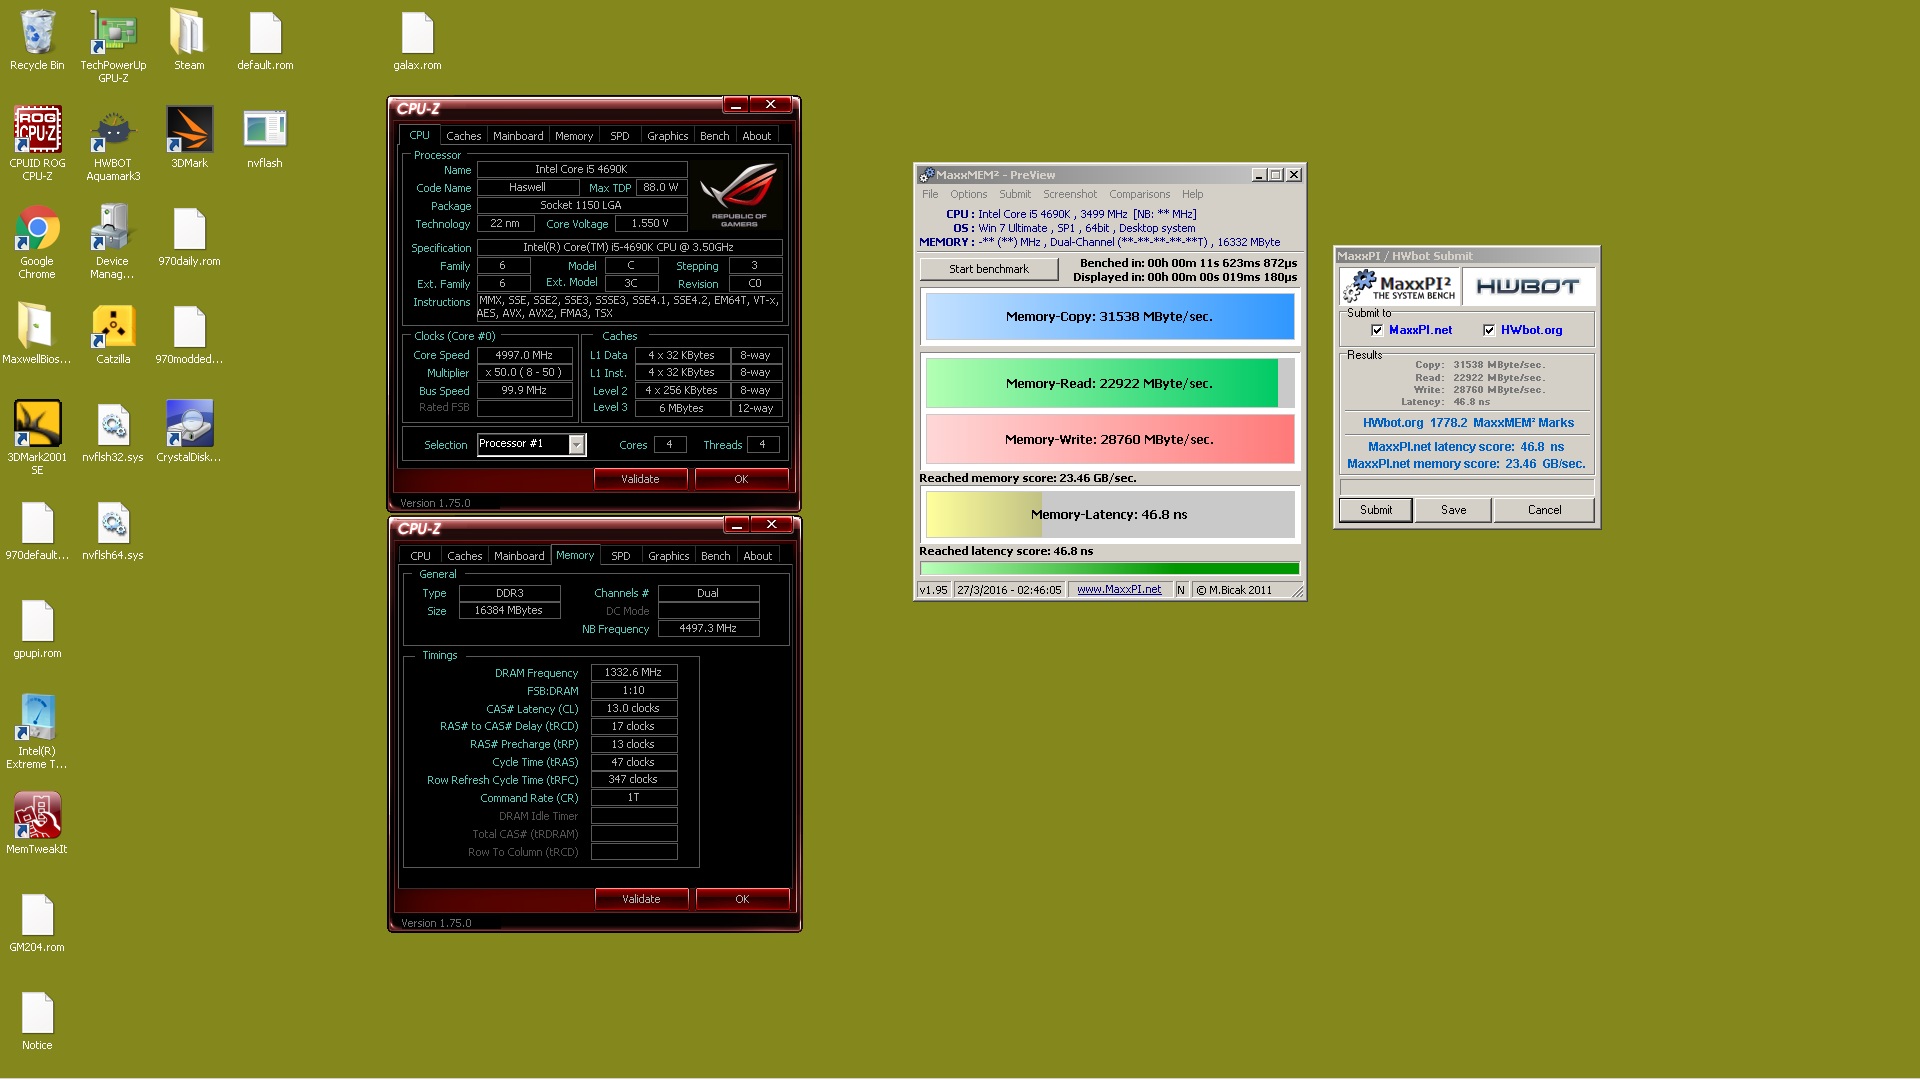The image size is (1920, 1080).
Task: Open the www.MaxxPI.net link
Action: tap(1119, 590)
